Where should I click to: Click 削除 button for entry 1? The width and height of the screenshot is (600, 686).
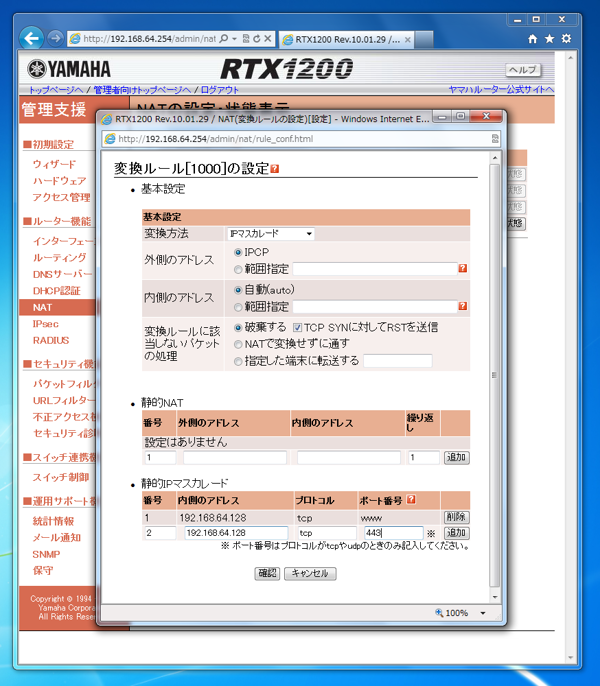[x=456, y=517]
